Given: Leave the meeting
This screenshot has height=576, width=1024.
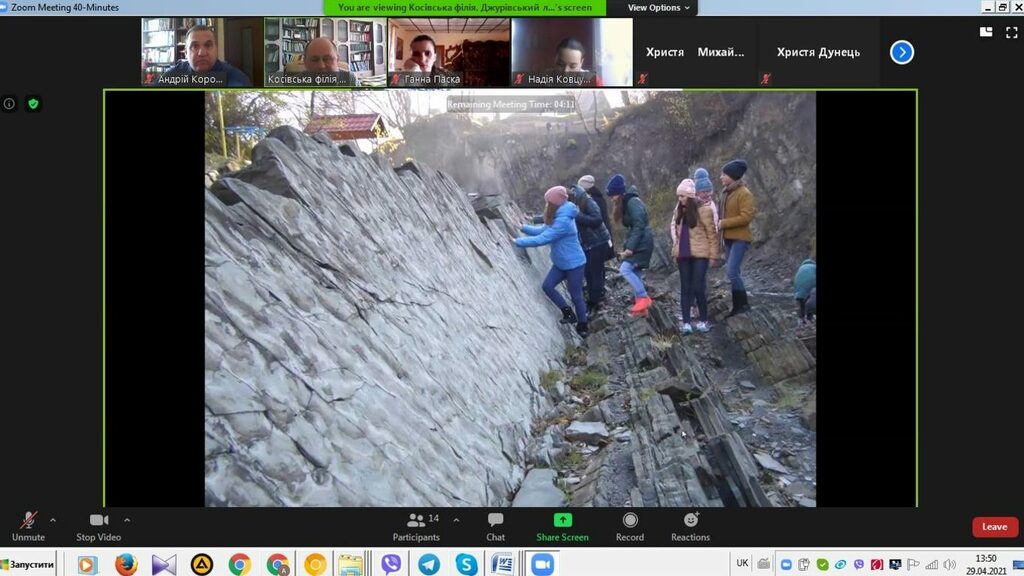Looking at the screenshot, I should pos(994,527).
